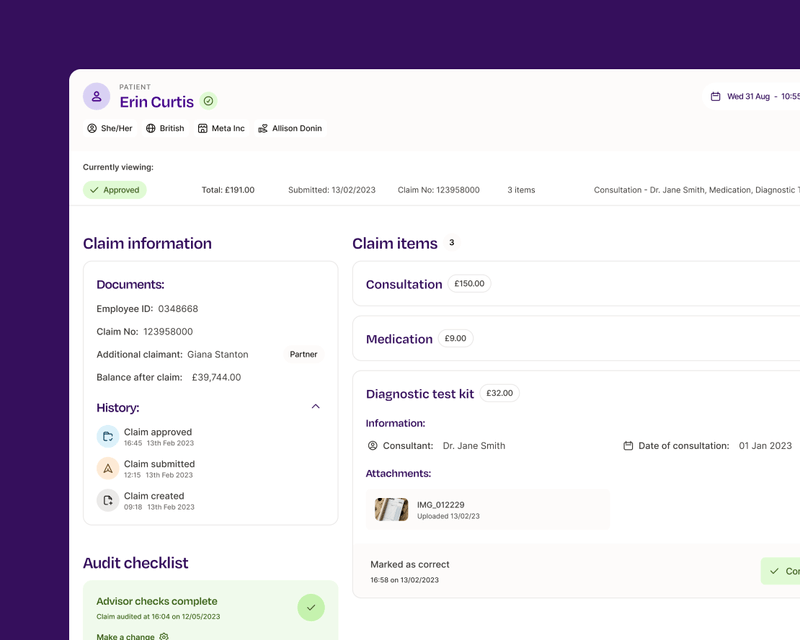Click the calendar icon beside Wed 31 Aug
Image resolution: width=800 pixels, height=640 pixels.
tap(716, 96)
